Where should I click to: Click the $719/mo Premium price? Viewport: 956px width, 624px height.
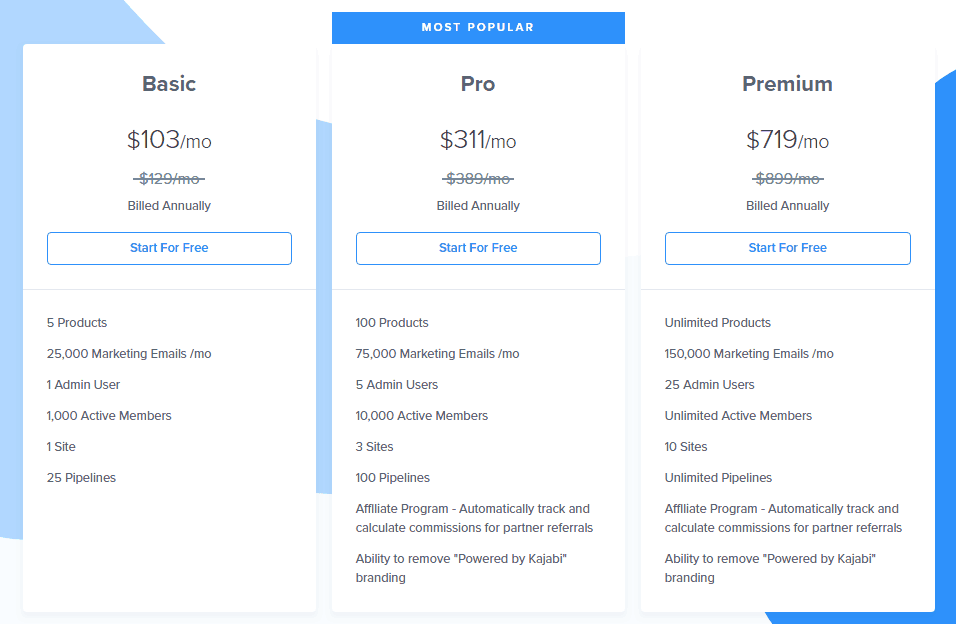(x=787, y=140)
